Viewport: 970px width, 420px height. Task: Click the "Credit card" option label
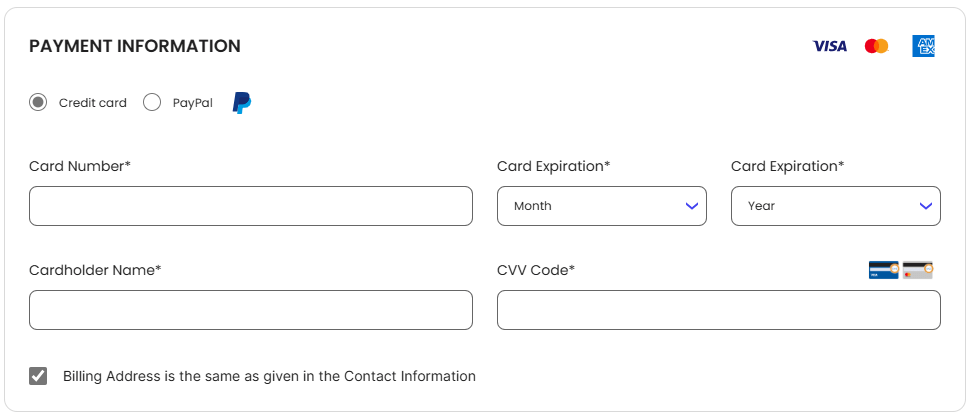(93, 103)
